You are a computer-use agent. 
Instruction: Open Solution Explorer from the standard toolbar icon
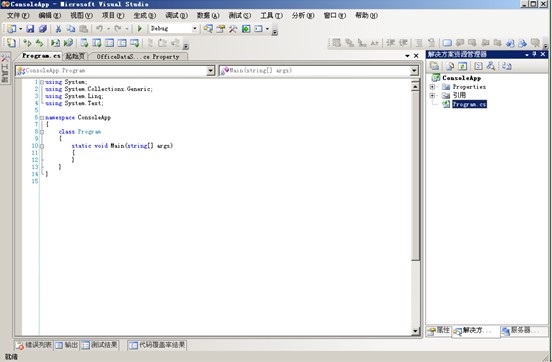208,29
